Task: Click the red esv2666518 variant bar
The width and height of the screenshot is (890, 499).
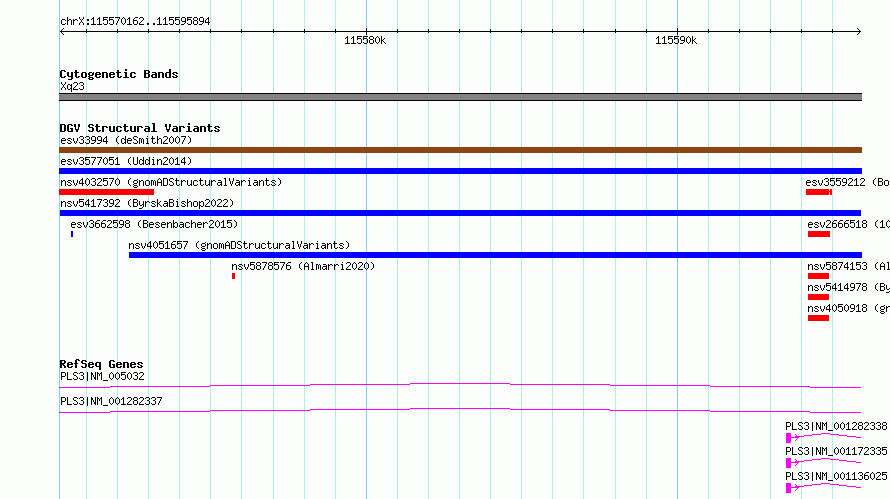Action: [819, 234]
